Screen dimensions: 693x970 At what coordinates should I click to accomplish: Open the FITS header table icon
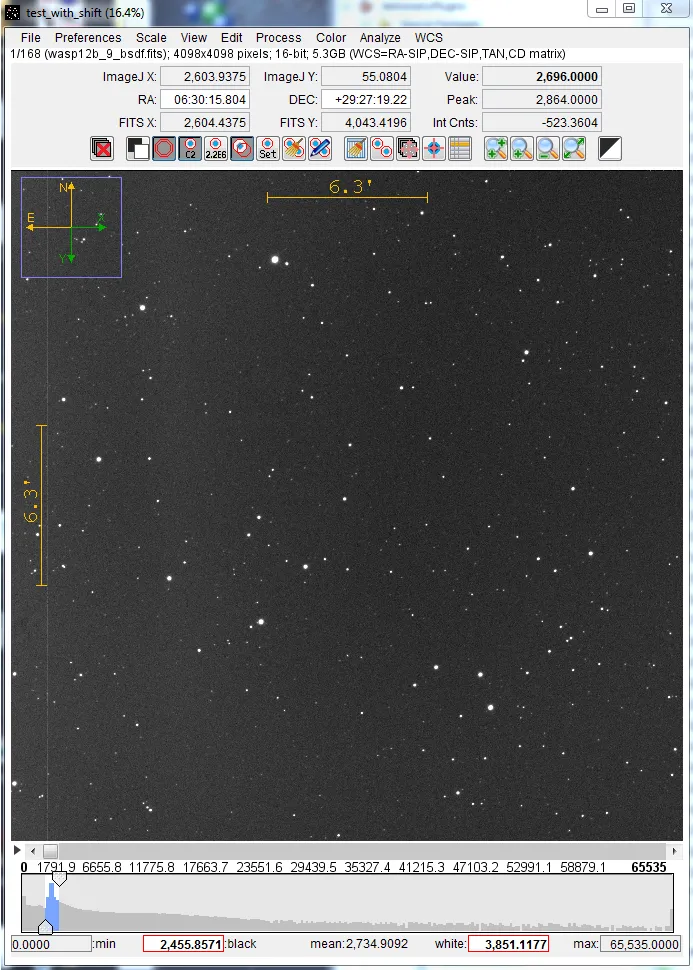point(459,149)
